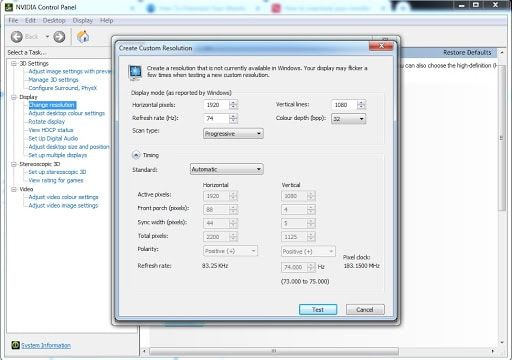
Task: Select Set up stereoscopic 3D
Action: pos(57,172)
